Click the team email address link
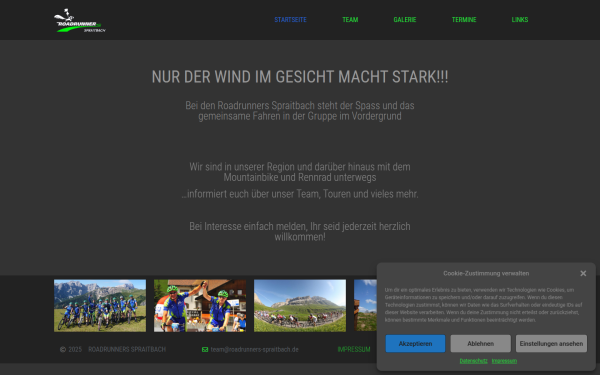The image size is (600, 375). 254,349
